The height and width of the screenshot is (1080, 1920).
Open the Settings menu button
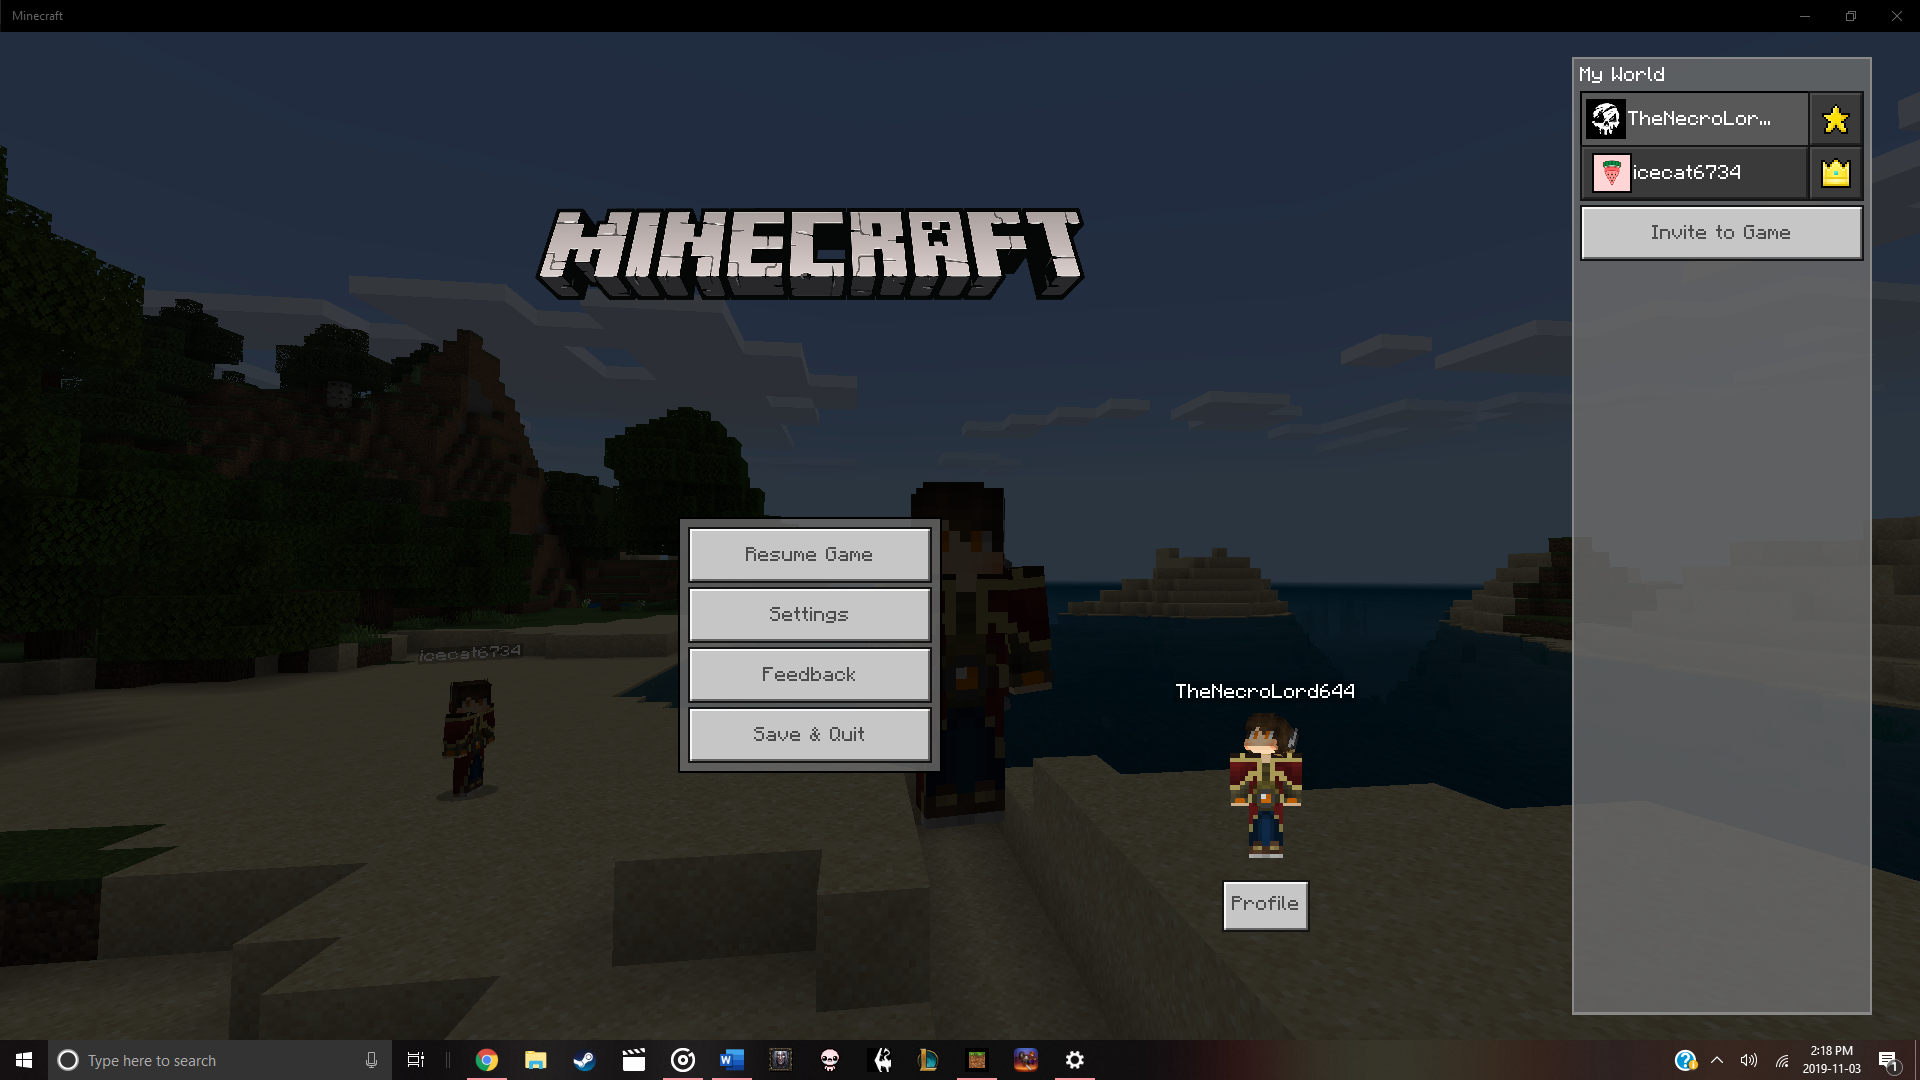click(x=809, y=614)
